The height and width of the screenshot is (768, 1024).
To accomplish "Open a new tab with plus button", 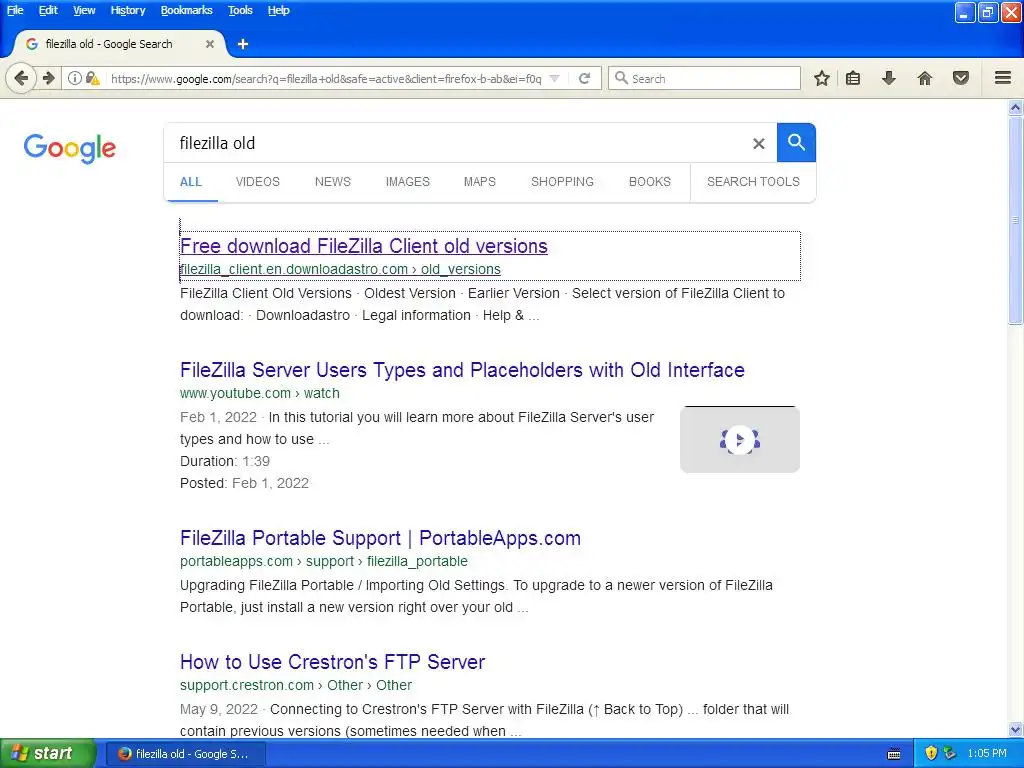I will pyautogui.click(x=243, y=44).
